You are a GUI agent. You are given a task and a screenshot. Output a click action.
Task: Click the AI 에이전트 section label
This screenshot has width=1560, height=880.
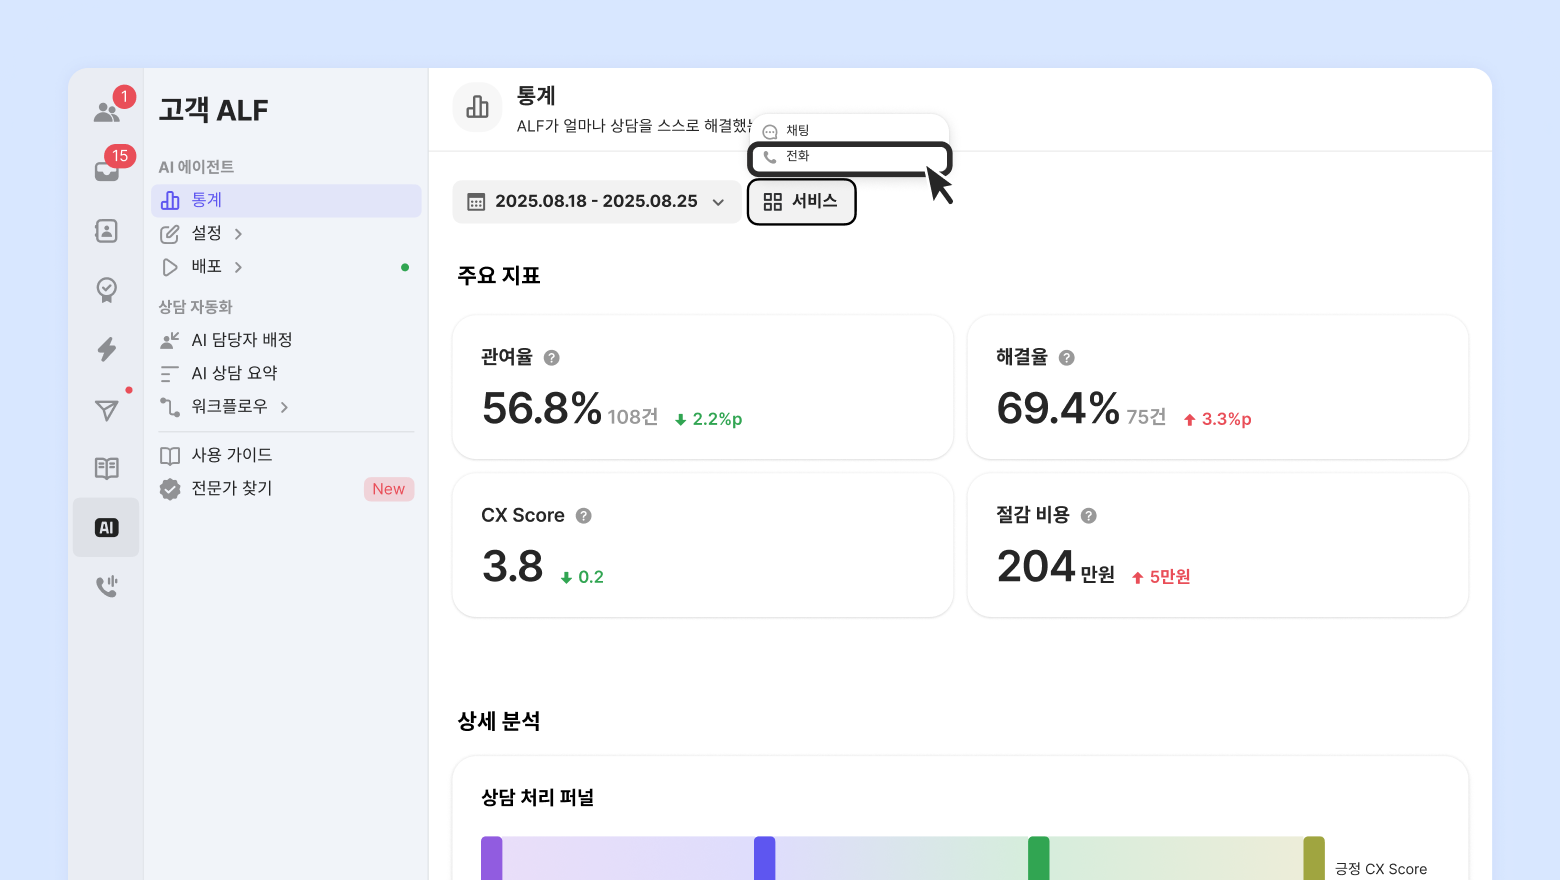[x=197, y=168]
